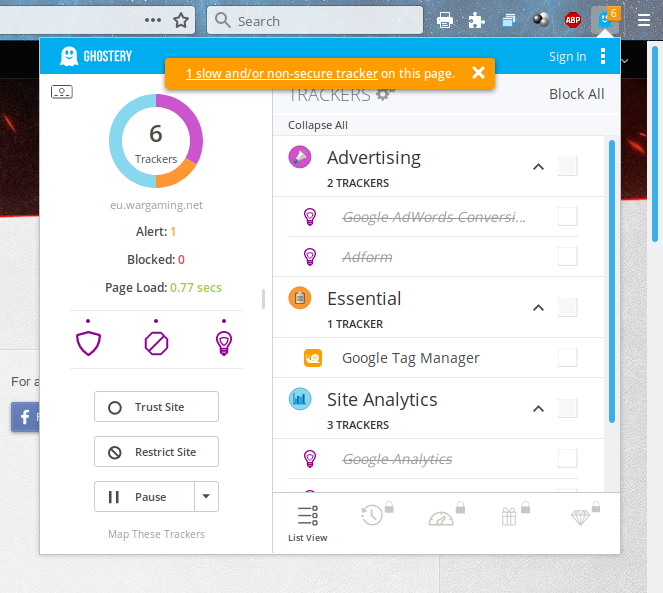Click Collapse All trackers
The image size is (663, 593).
(x=318, y=125)
